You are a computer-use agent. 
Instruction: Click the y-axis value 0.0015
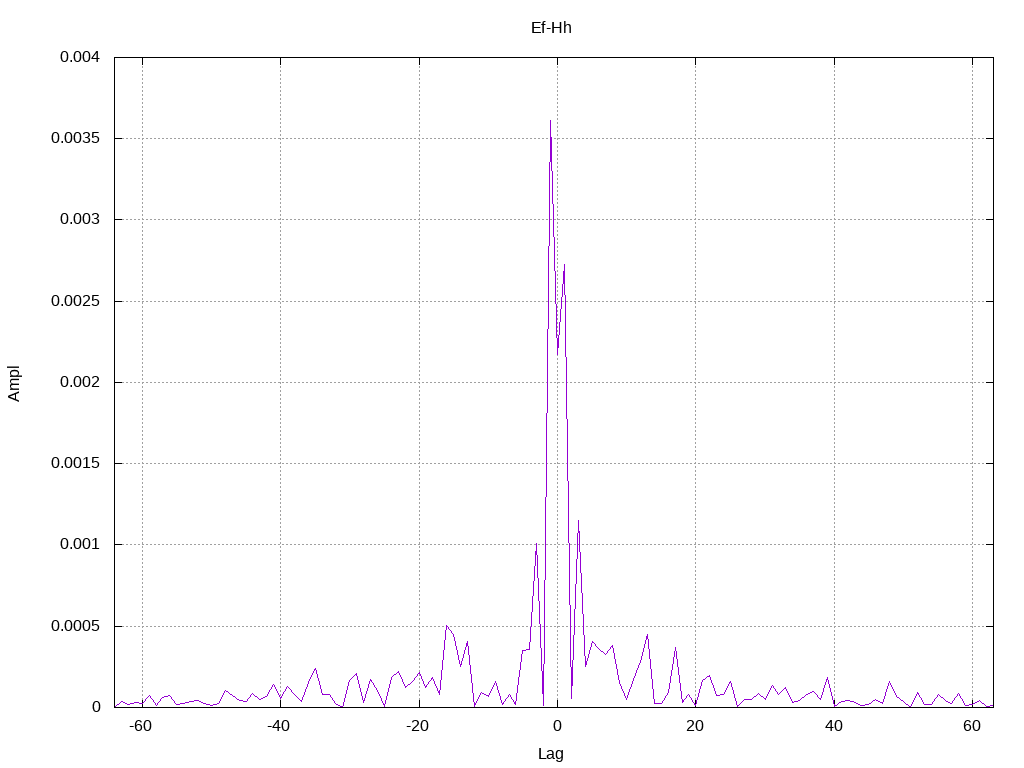pyautogui.click(x=75, y=462)
